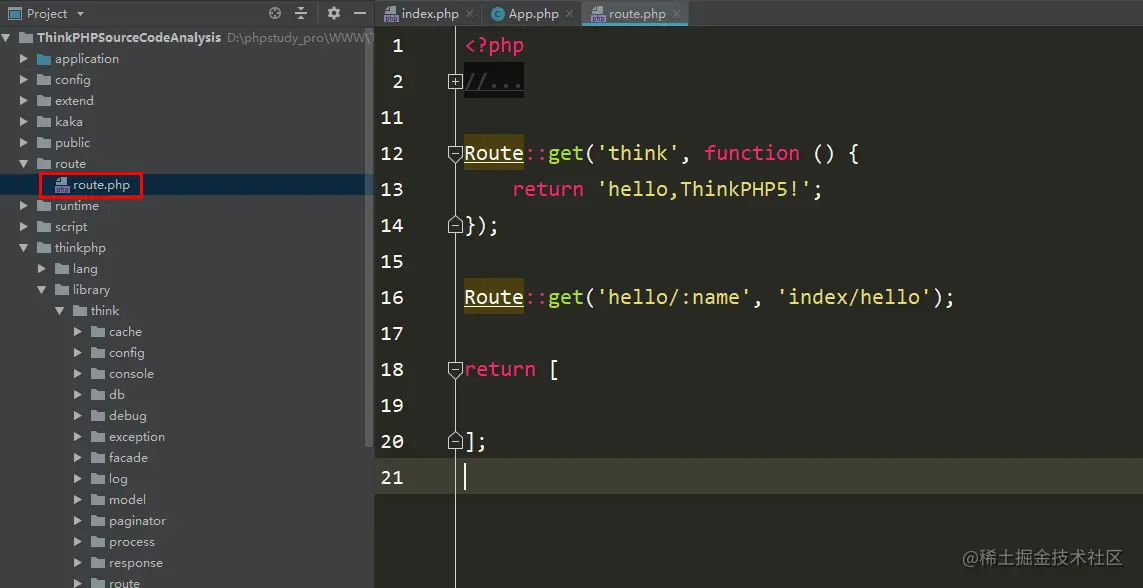Close the App.php tab
The height and width of the screenshot is (588, 1143).
569,14
